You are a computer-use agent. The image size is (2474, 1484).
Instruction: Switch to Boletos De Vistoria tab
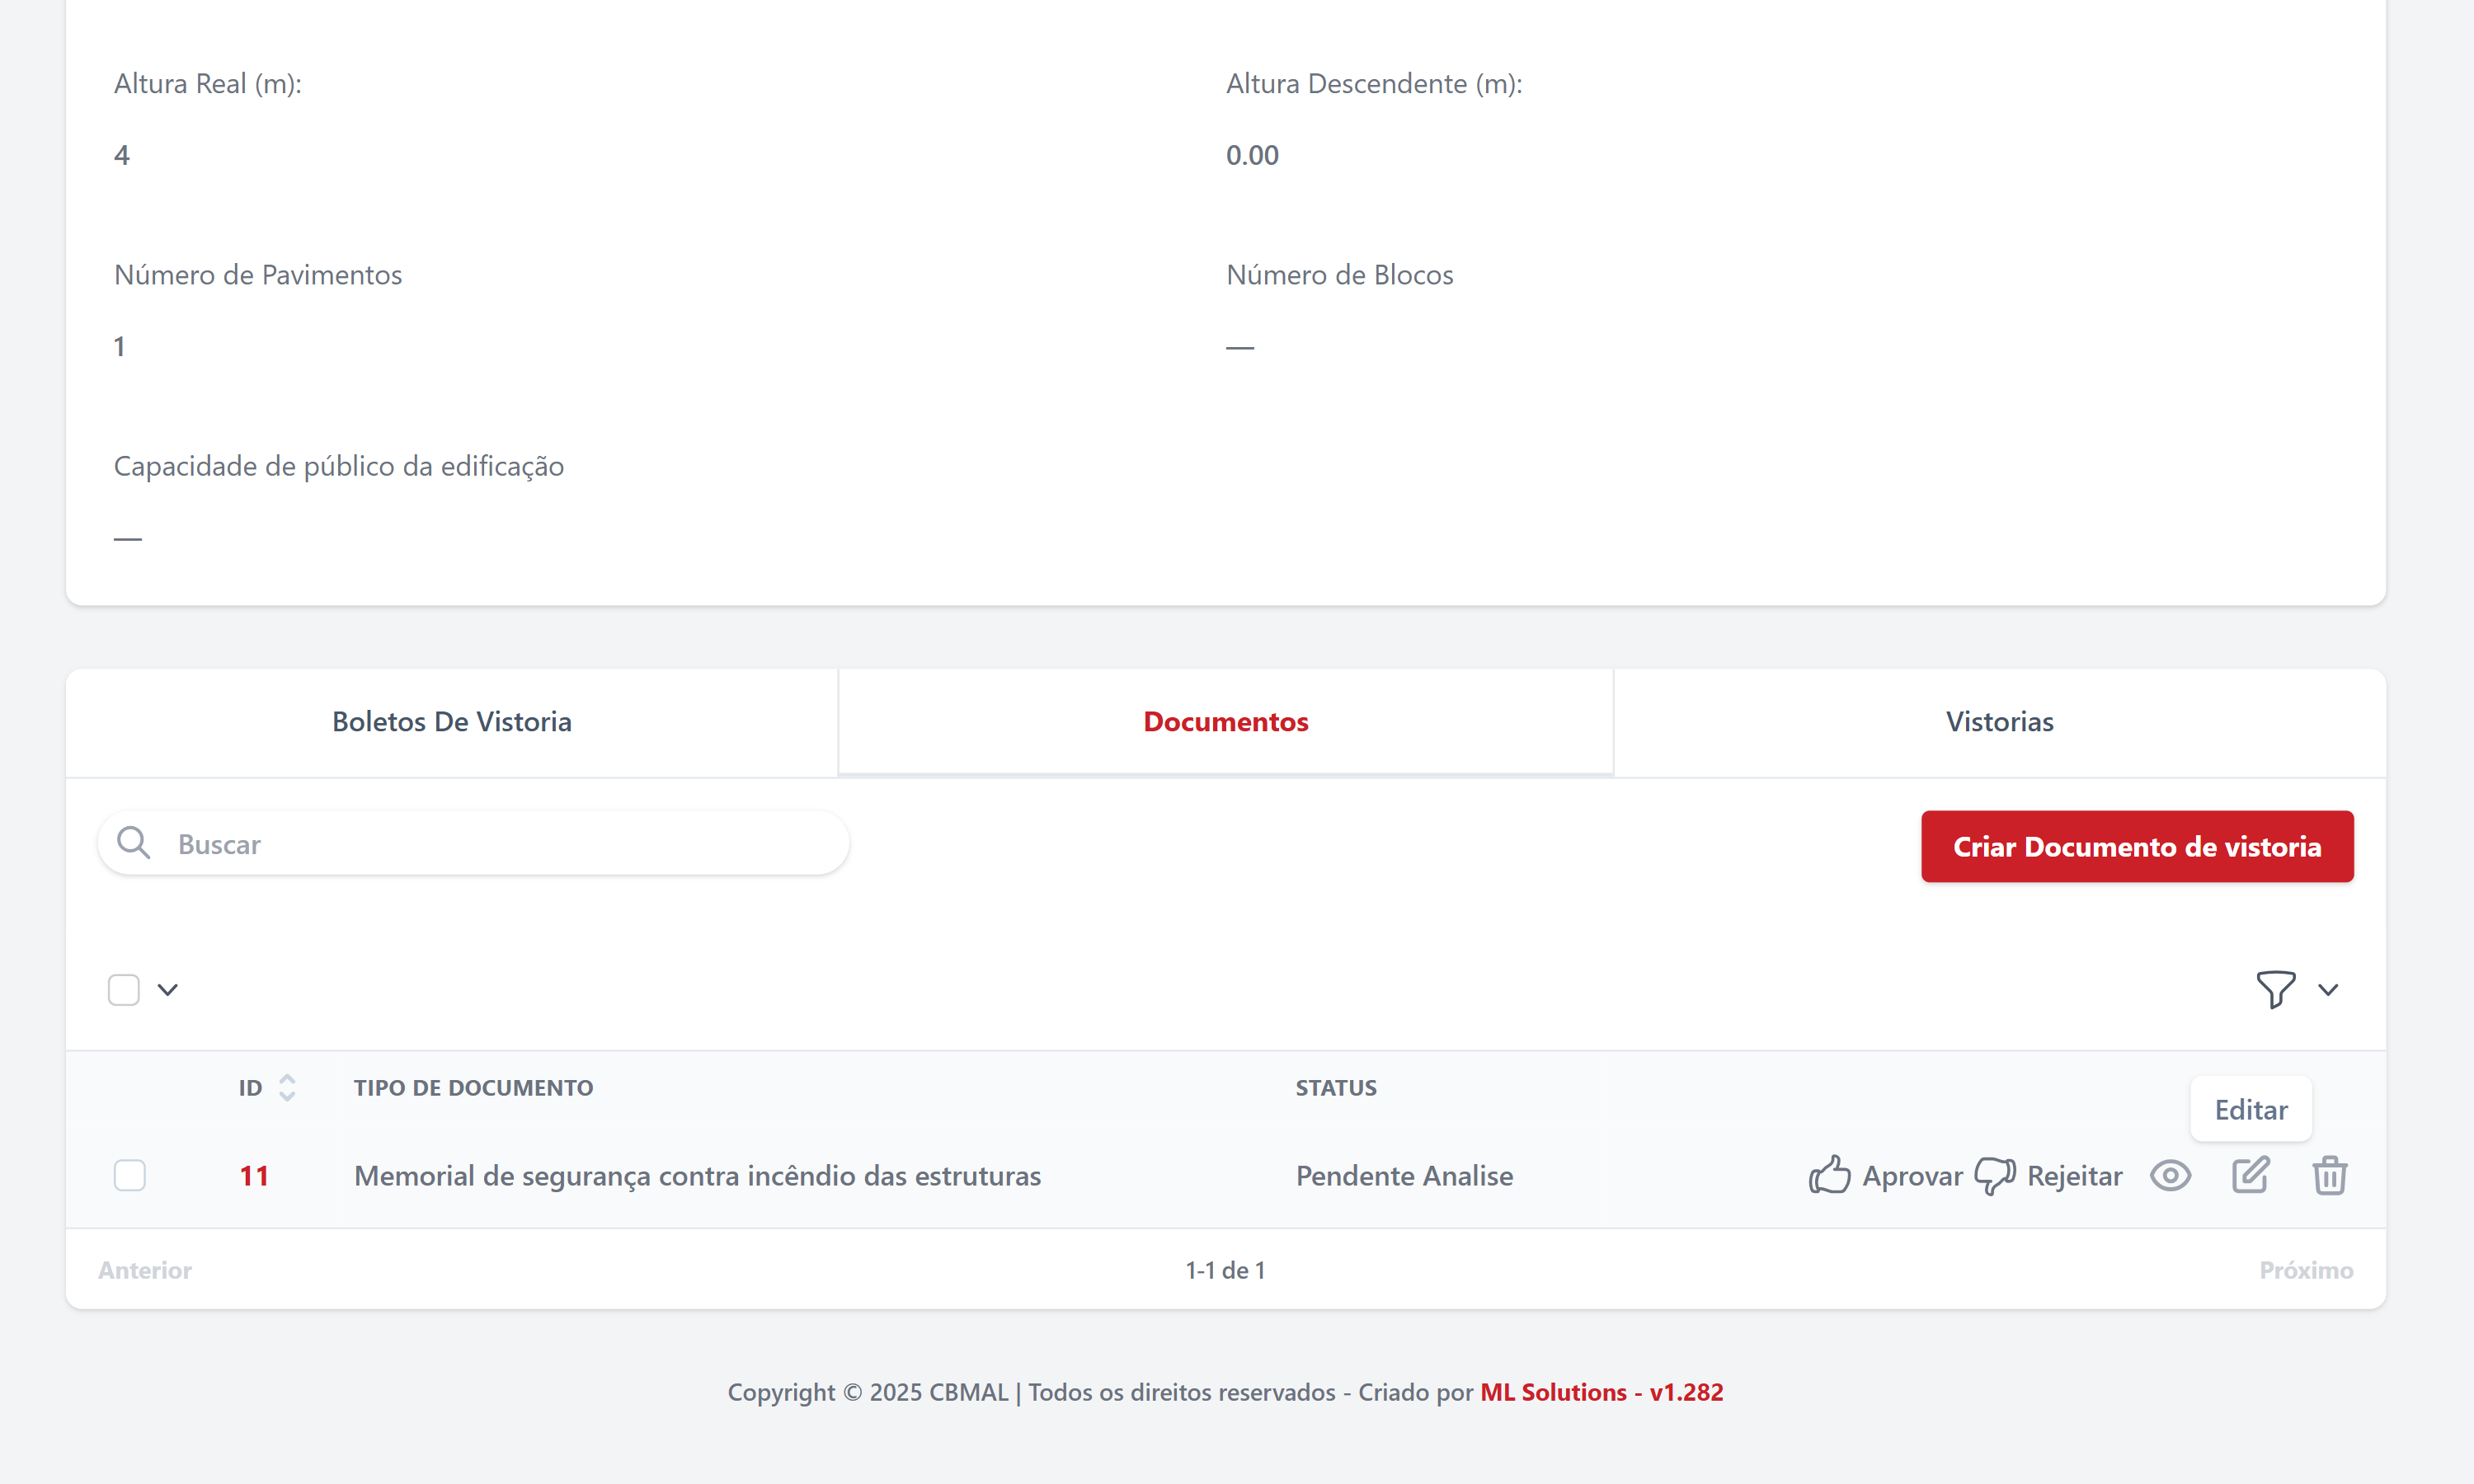pyautogui.click(x=452, y=722)
